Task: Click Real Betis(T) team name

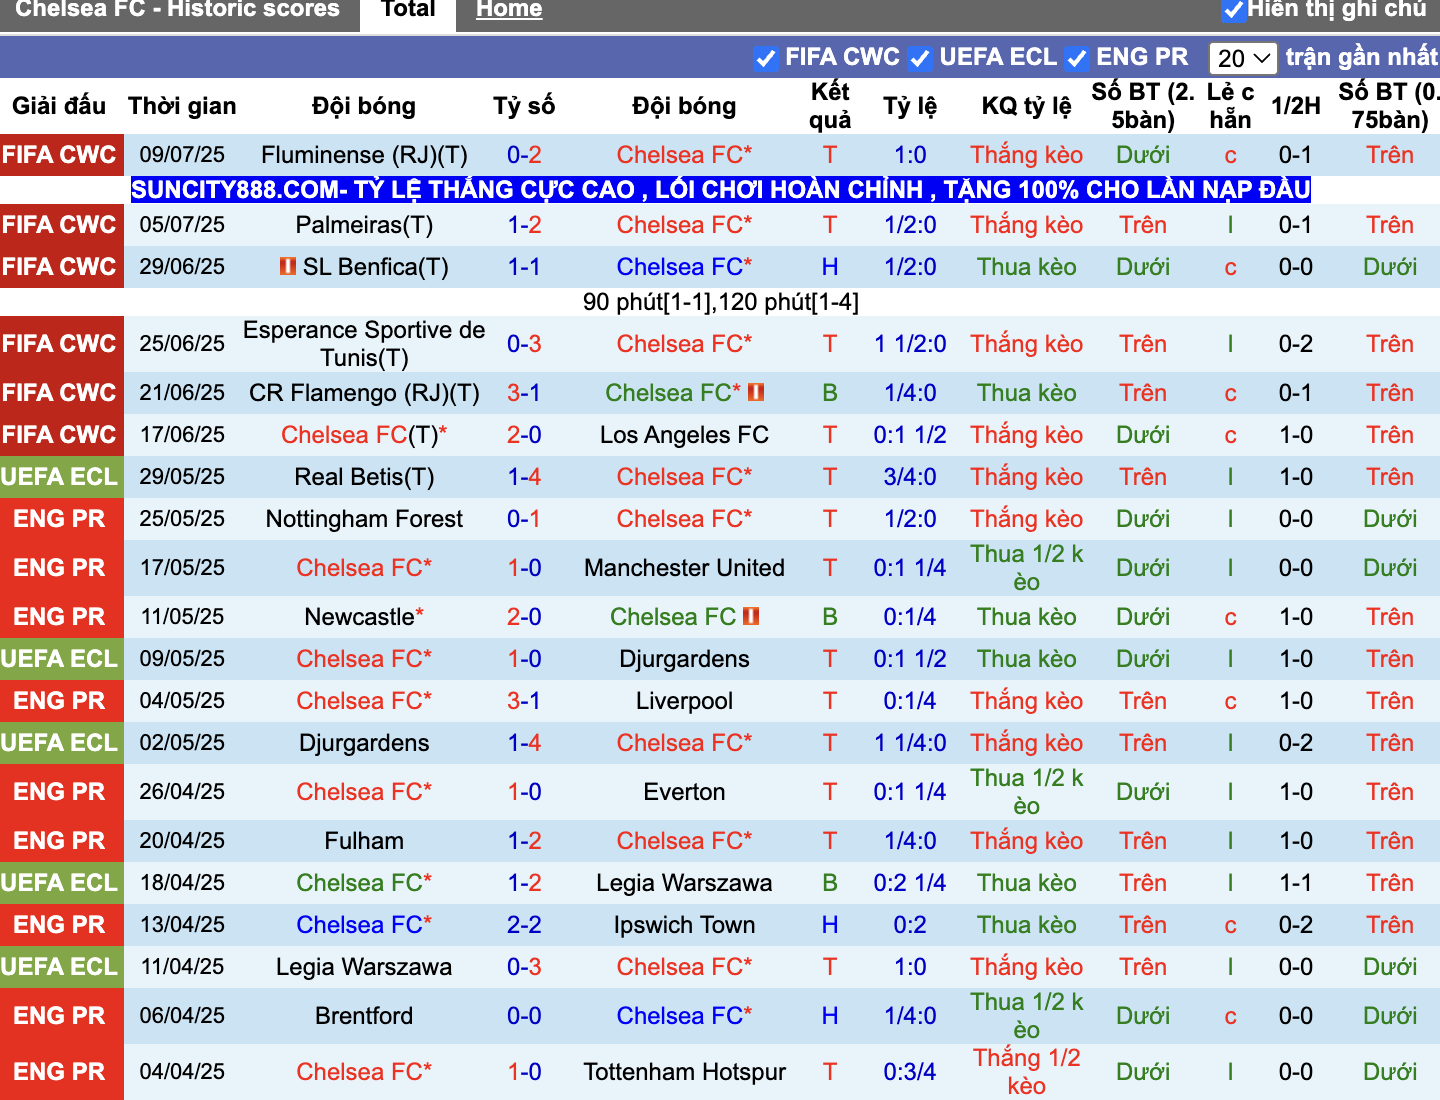Action: [x=364, y=477]
